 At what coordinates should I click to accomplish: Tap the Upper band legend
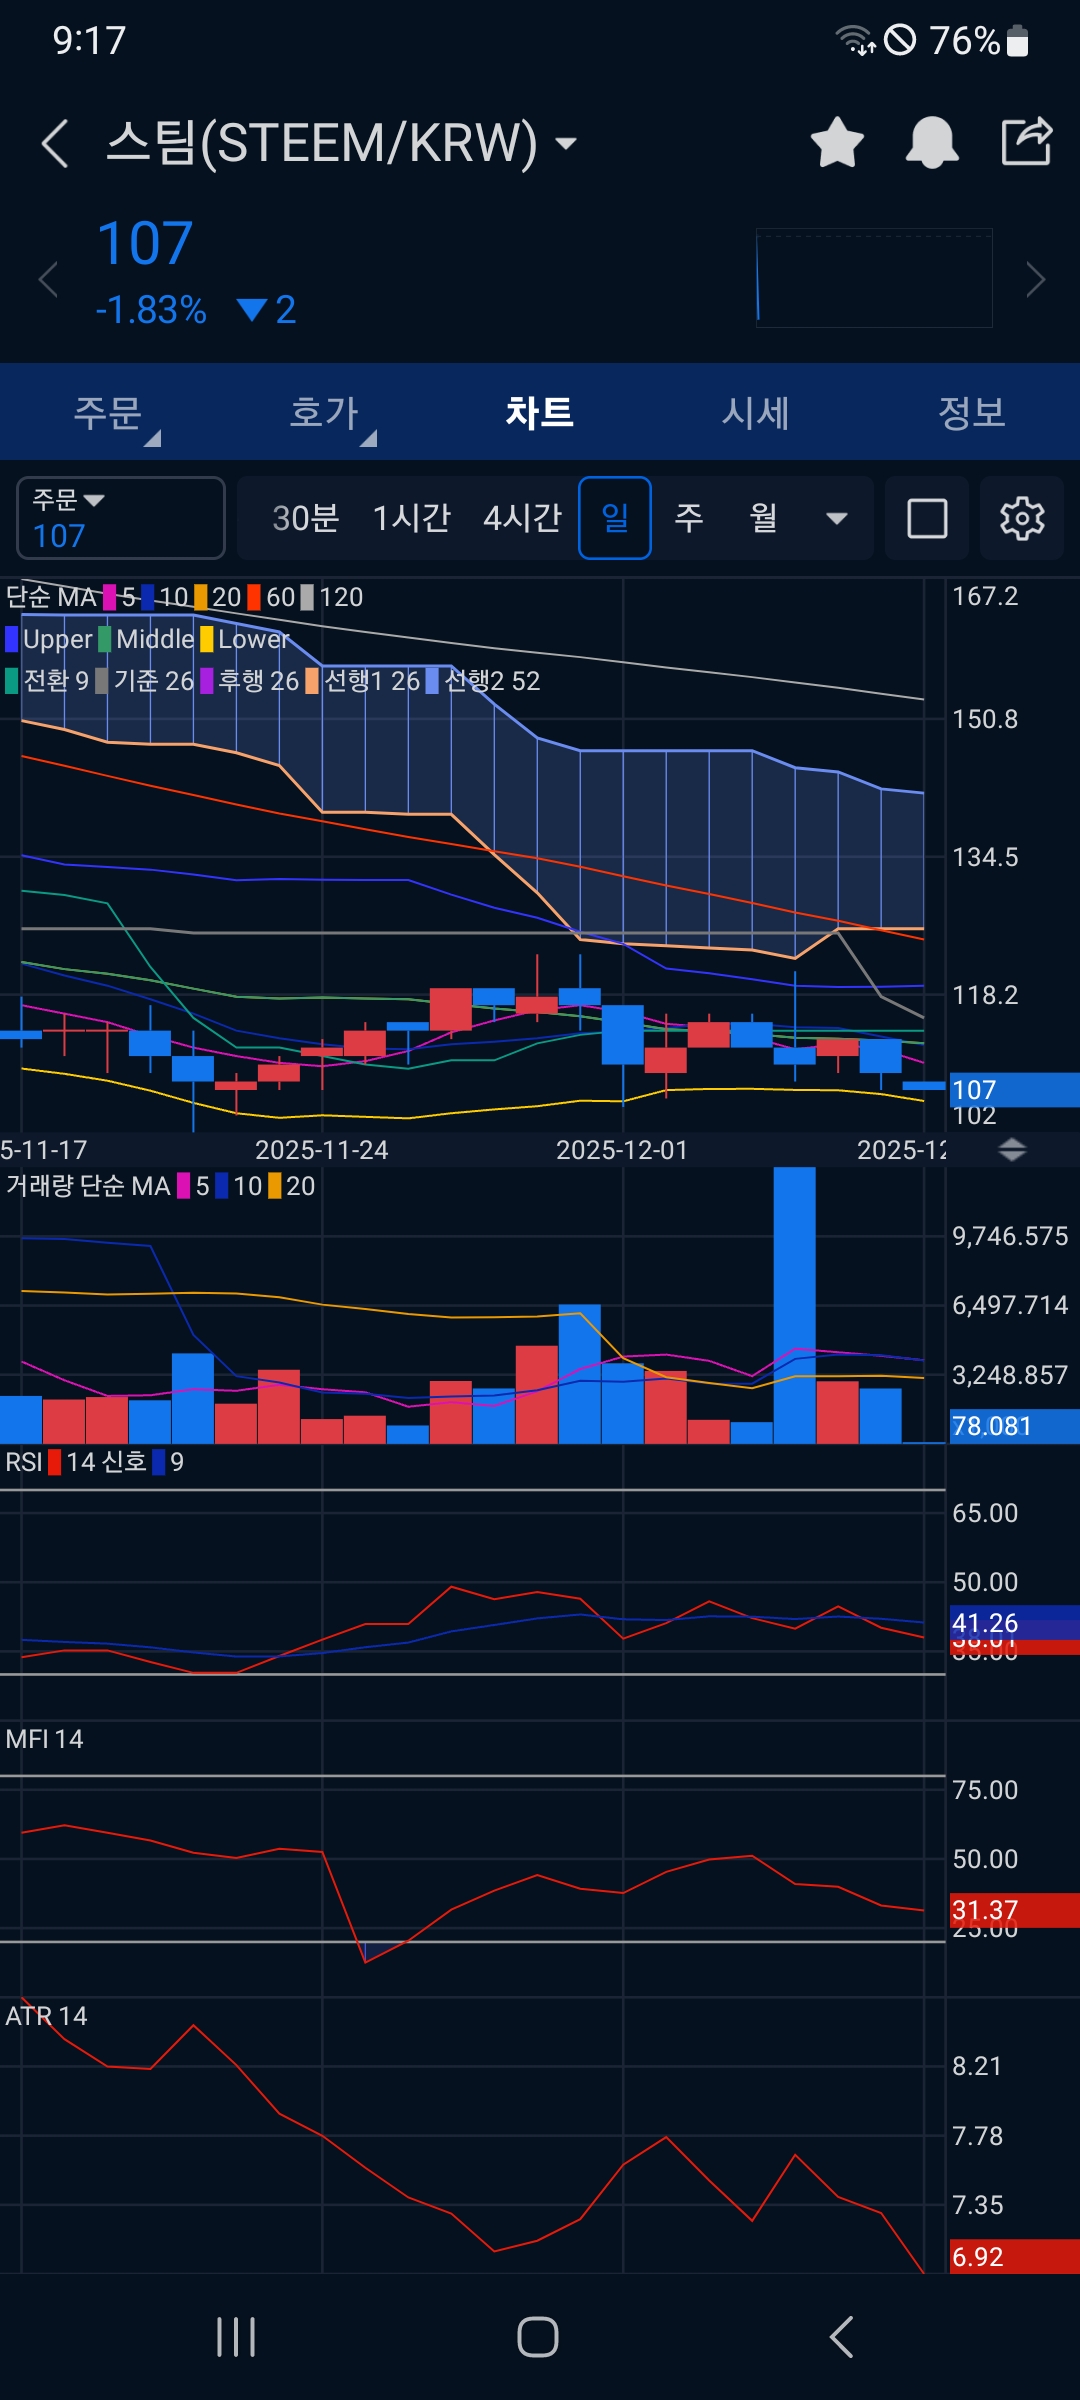(x=49, y=639)
